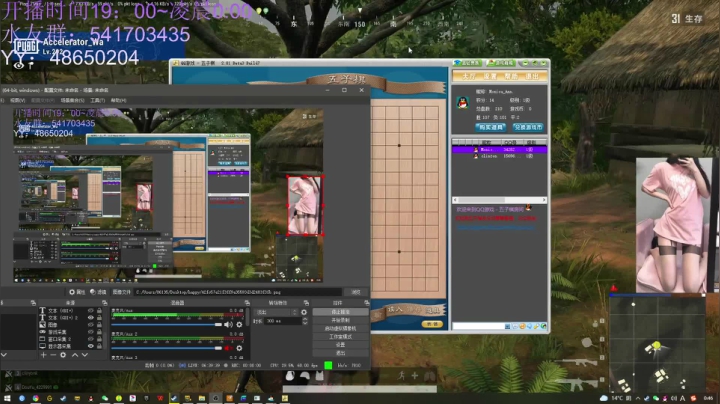Click 工作室模式 studio mode button
Screen dimensions: 720x404
click(x=340, y=337)
